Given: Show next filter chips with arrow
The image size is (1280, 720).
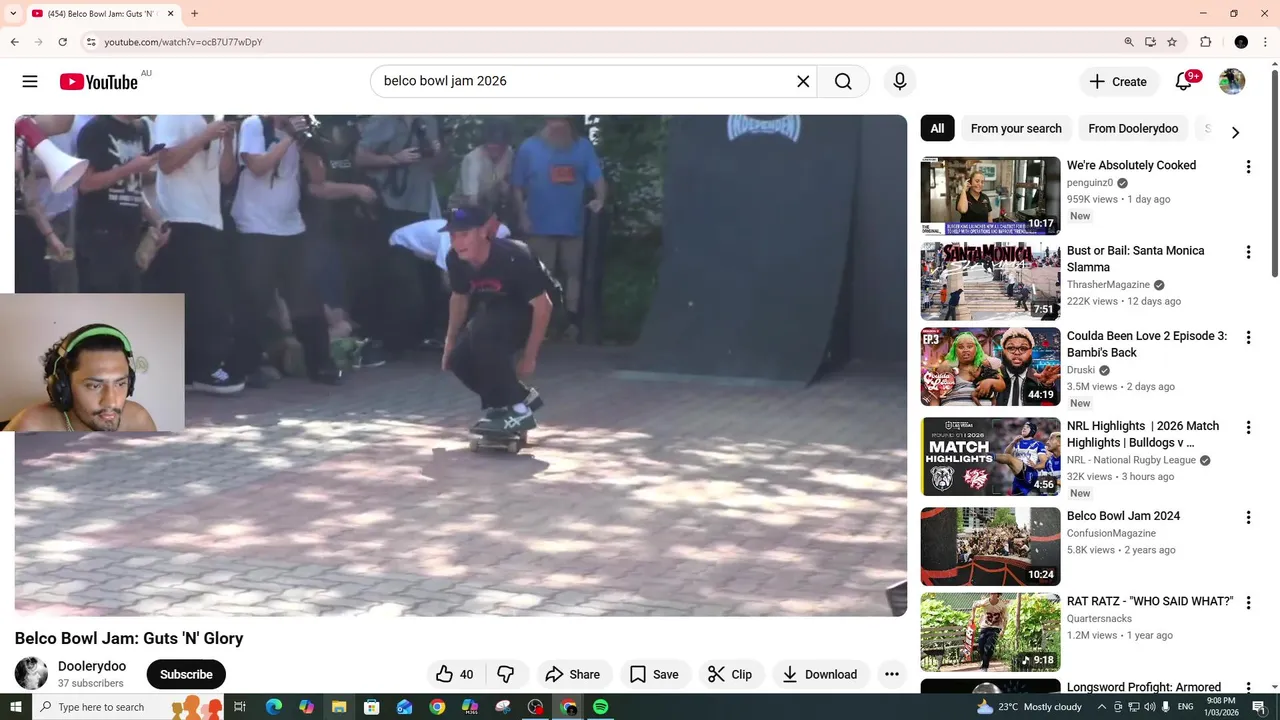Looking at the screenshot, I should pyautogui.click(x=1235, y=132).
